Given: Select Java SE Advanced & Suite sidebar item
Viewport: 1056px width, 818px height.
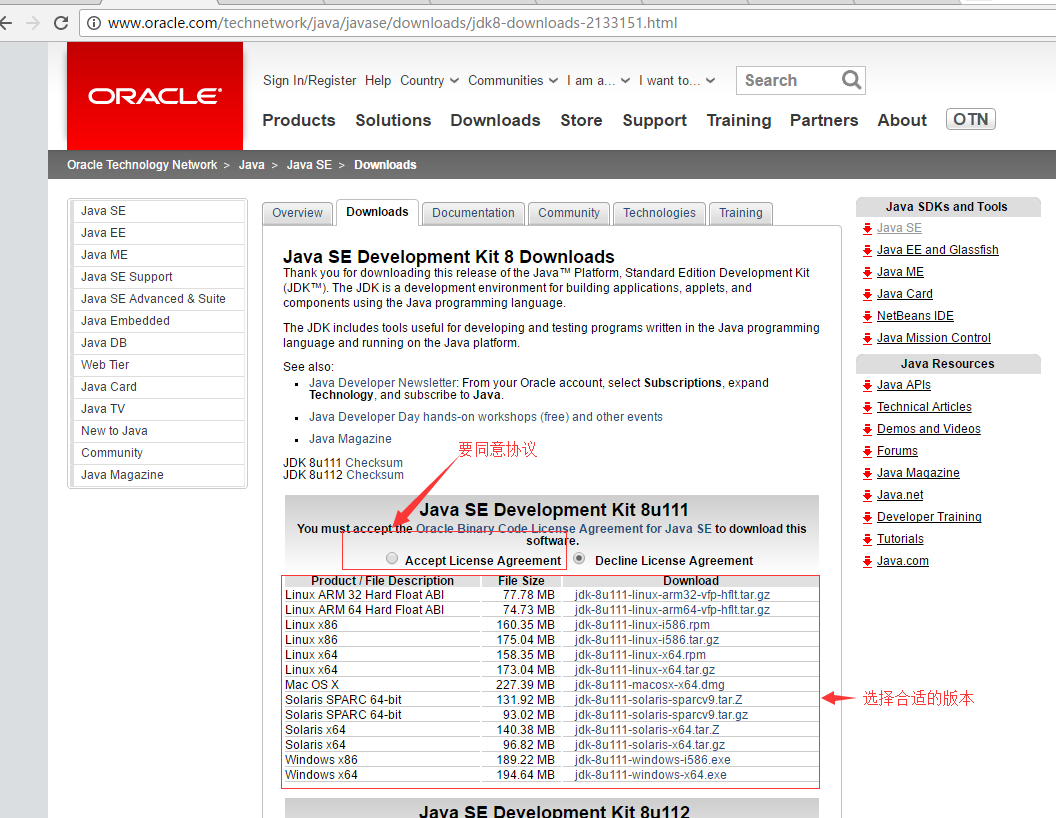Looking at the screenshot, I should (158, 299).
